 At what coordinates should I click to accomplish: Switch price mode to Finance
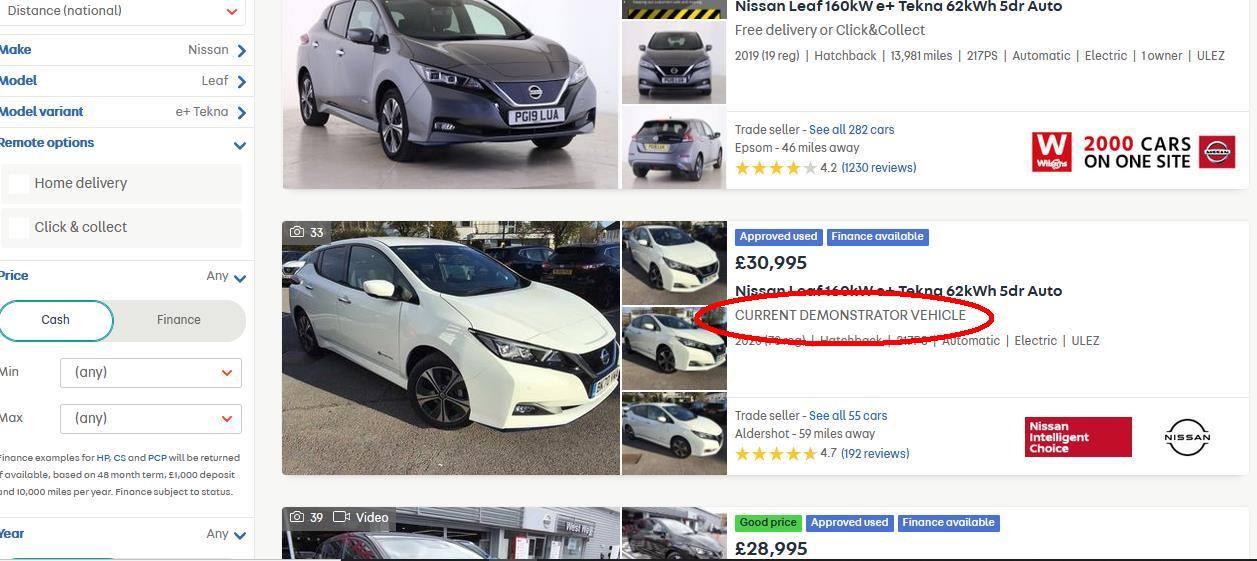tap(179, 320)
